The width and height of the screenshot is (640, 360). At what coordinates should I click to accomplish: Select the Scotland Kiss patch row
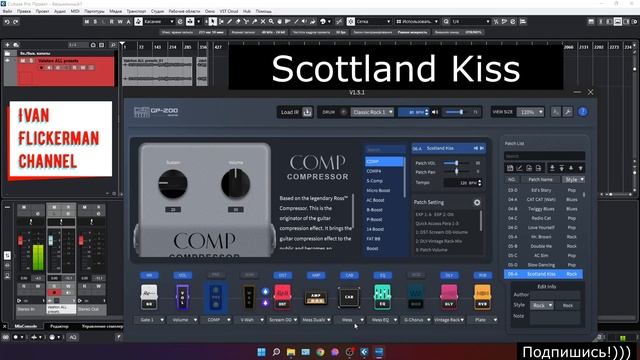tap(543, 274)
